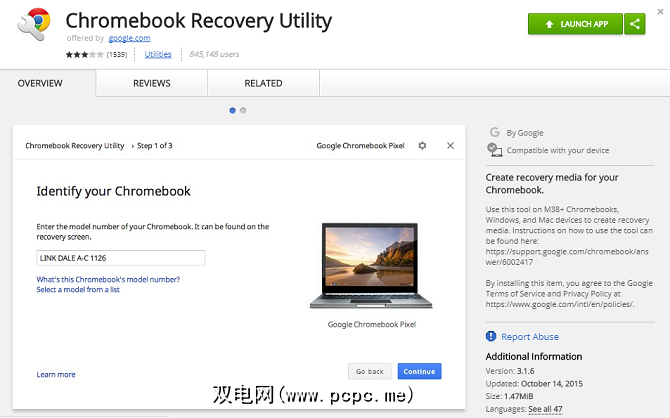
Task: Click the model number input field
Action: pos(120,258)
